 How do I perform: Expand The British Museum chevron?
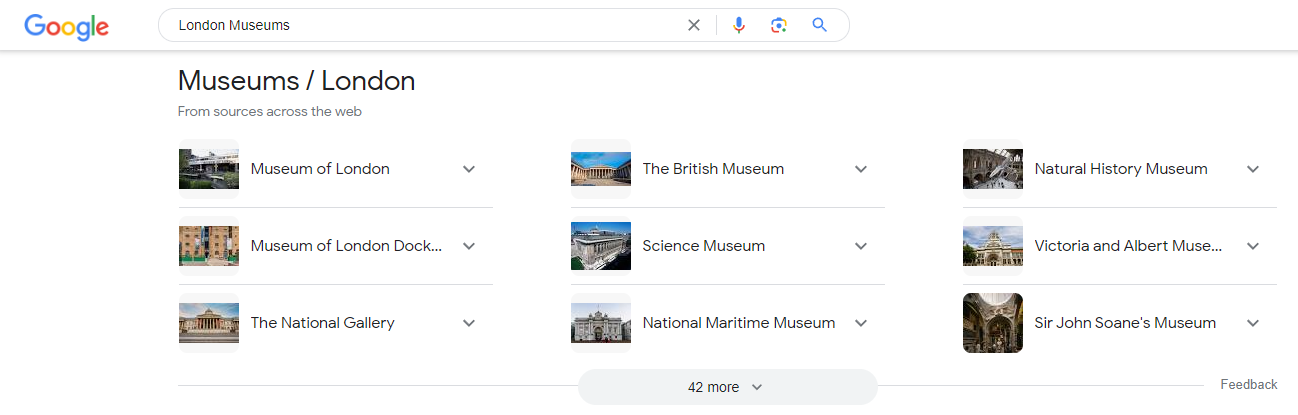click(x=861, y=169)
